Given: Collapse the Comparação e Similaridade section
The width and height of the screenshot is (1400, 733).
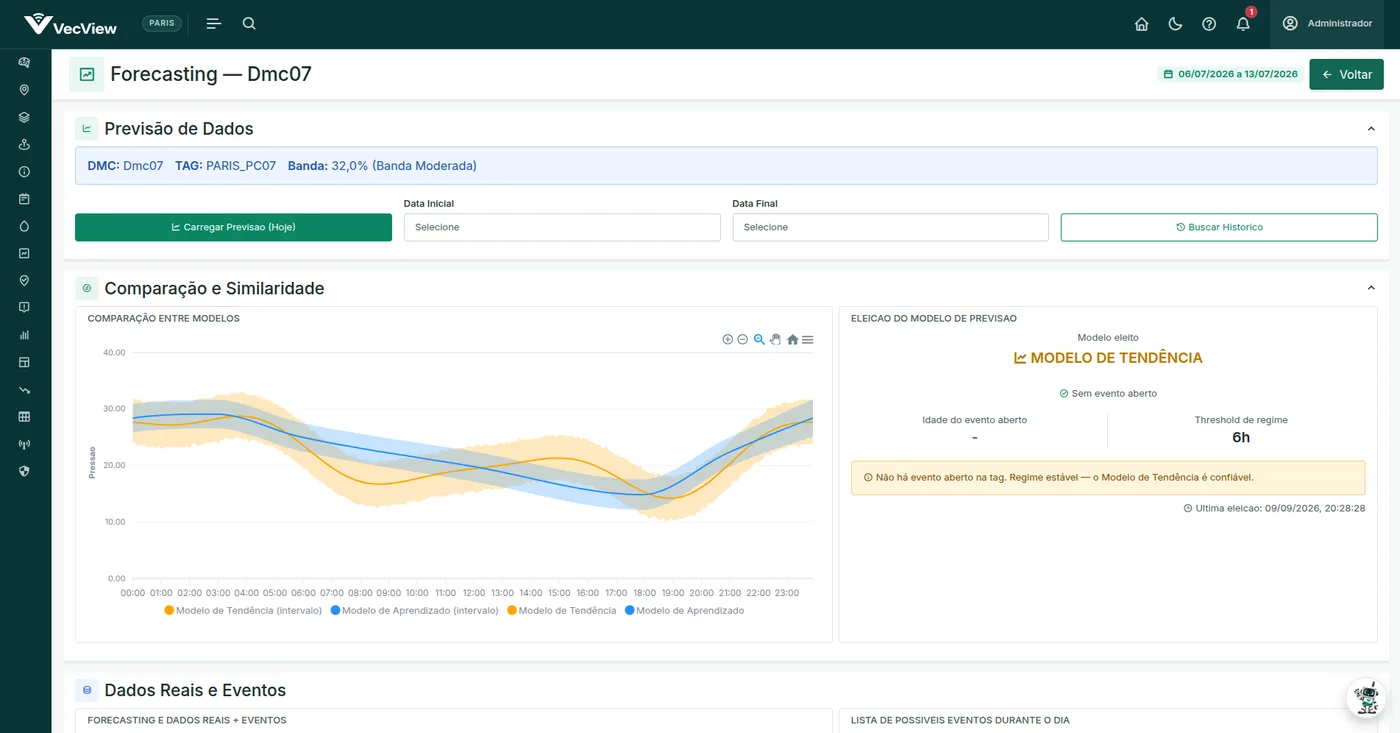Looking at the screenshot, I should point(1371,288).
